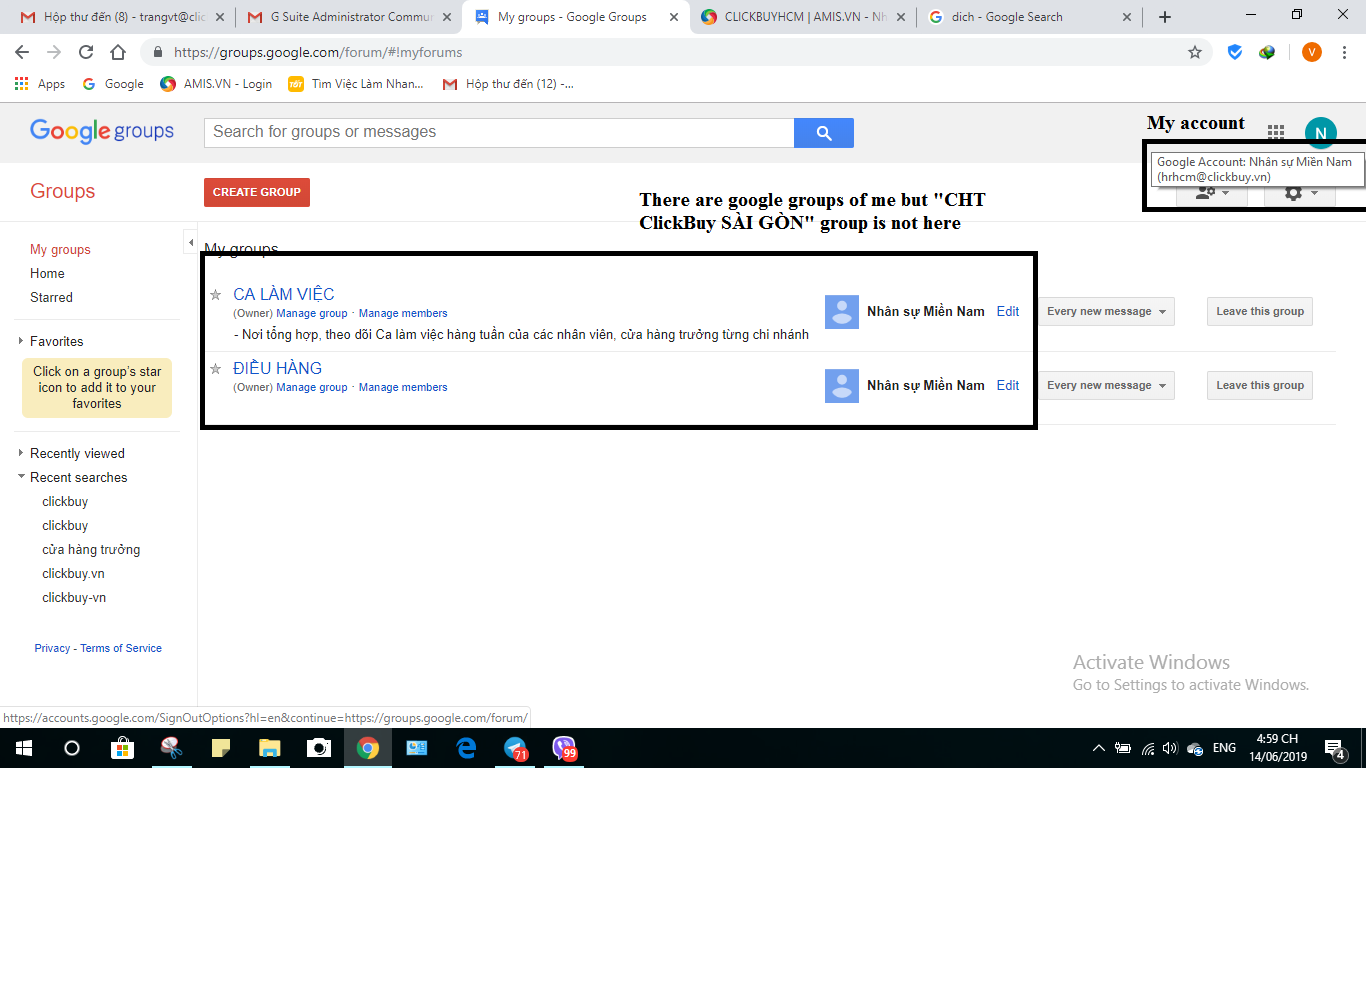The width and height of the screenshot is (1366, 994).
Task: Open ĐIỀU HÀNG Every new message dropdown
Action: (1106, 386)
